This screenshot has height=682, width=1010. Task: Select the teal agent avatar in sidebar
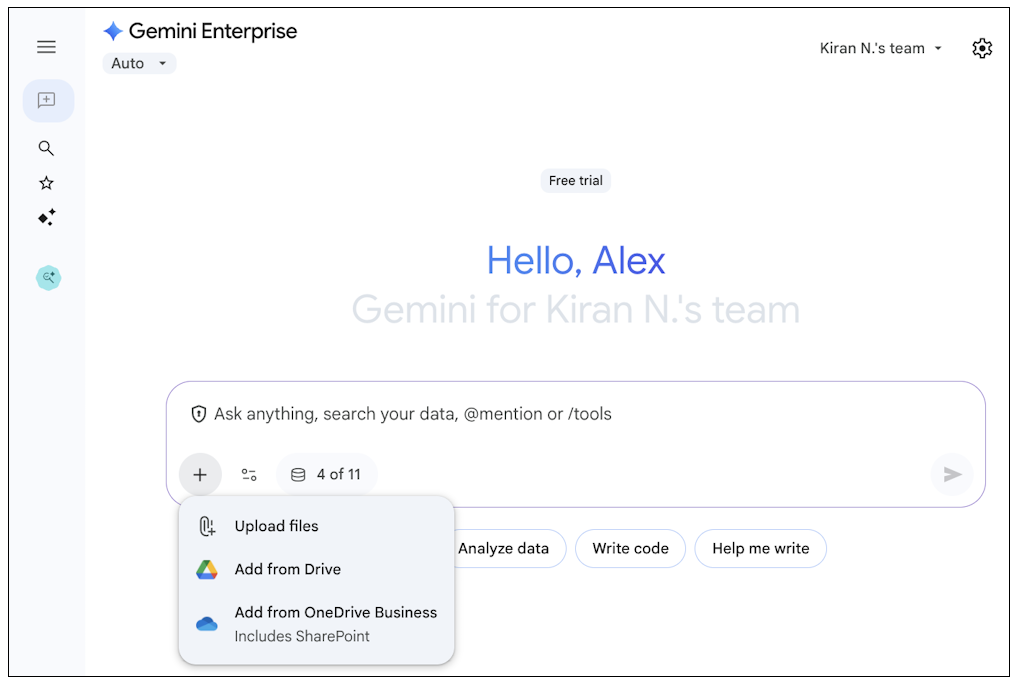pos(48,277)
